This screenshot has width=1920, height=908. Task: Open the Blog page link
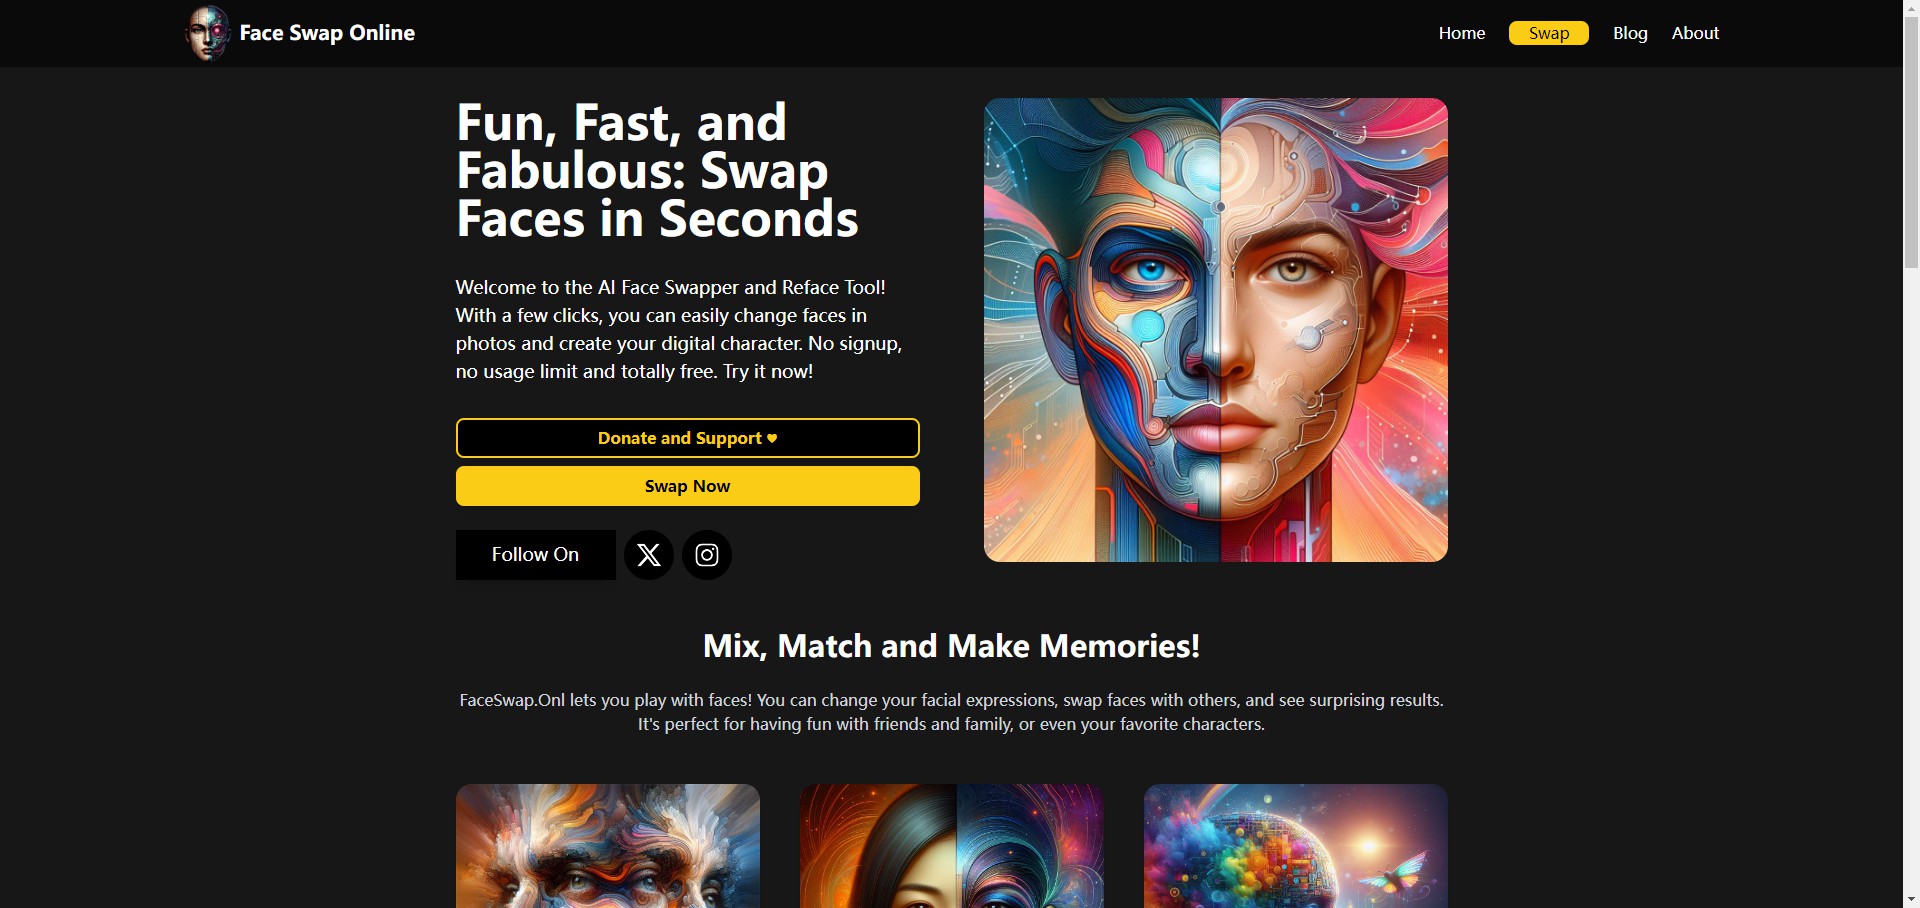(x=1630, y=33)
